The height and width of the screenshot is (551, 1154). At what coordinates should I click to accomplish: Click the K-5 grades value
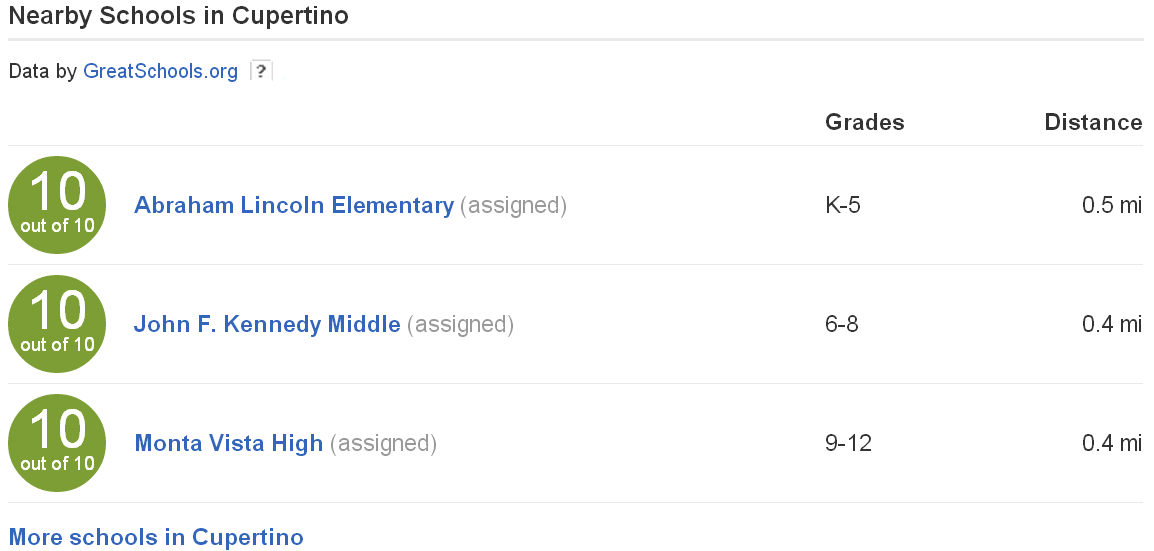click(843, 205)
